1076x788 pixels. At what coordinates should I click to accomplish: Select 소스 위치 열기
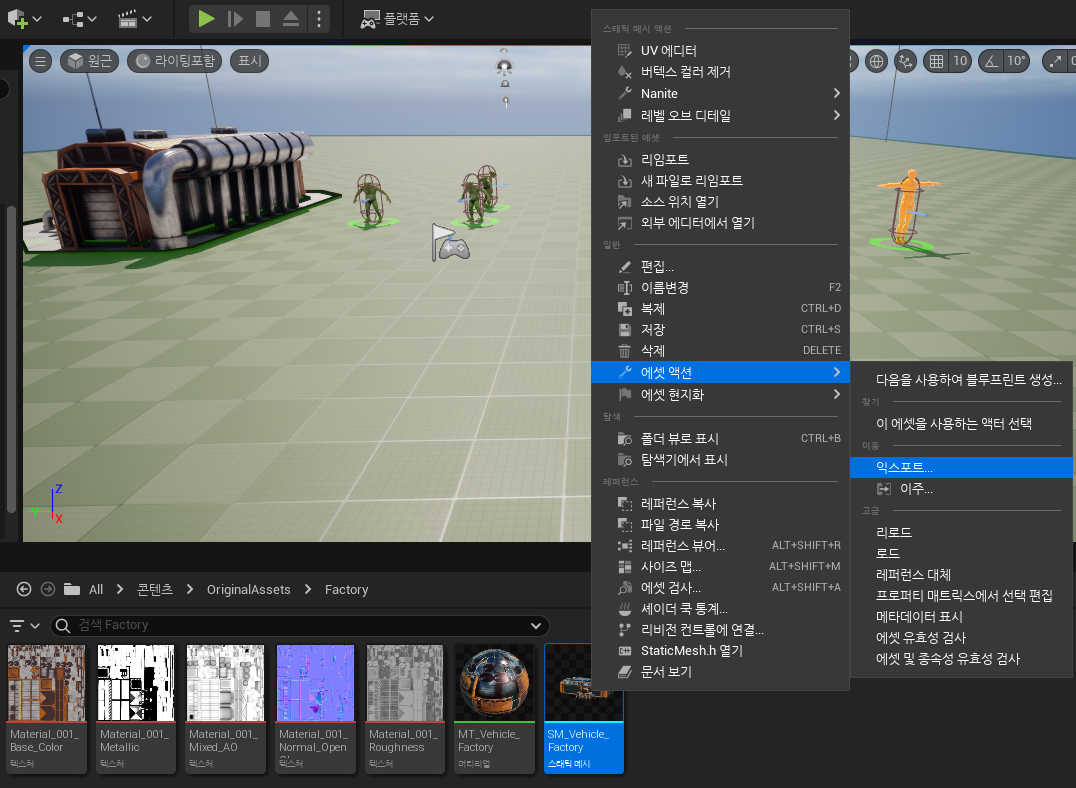[x=721, y=202]
